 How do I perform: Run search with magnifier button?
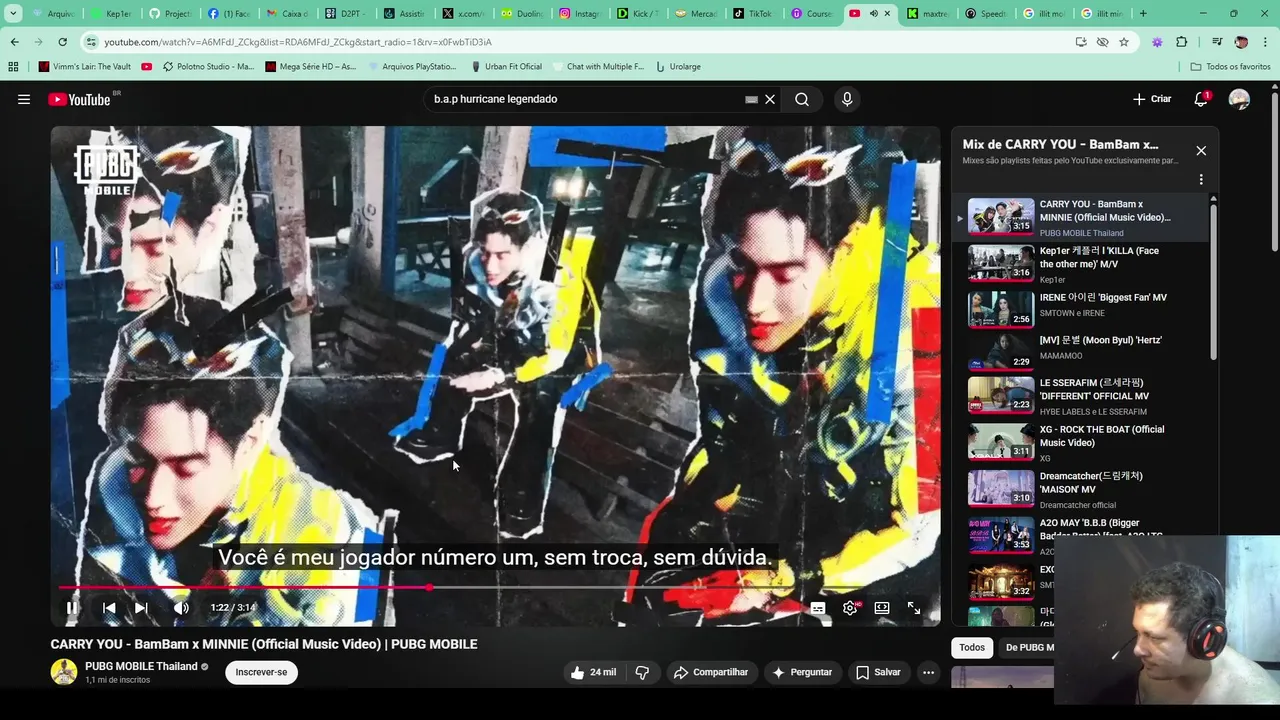point(802,99)
